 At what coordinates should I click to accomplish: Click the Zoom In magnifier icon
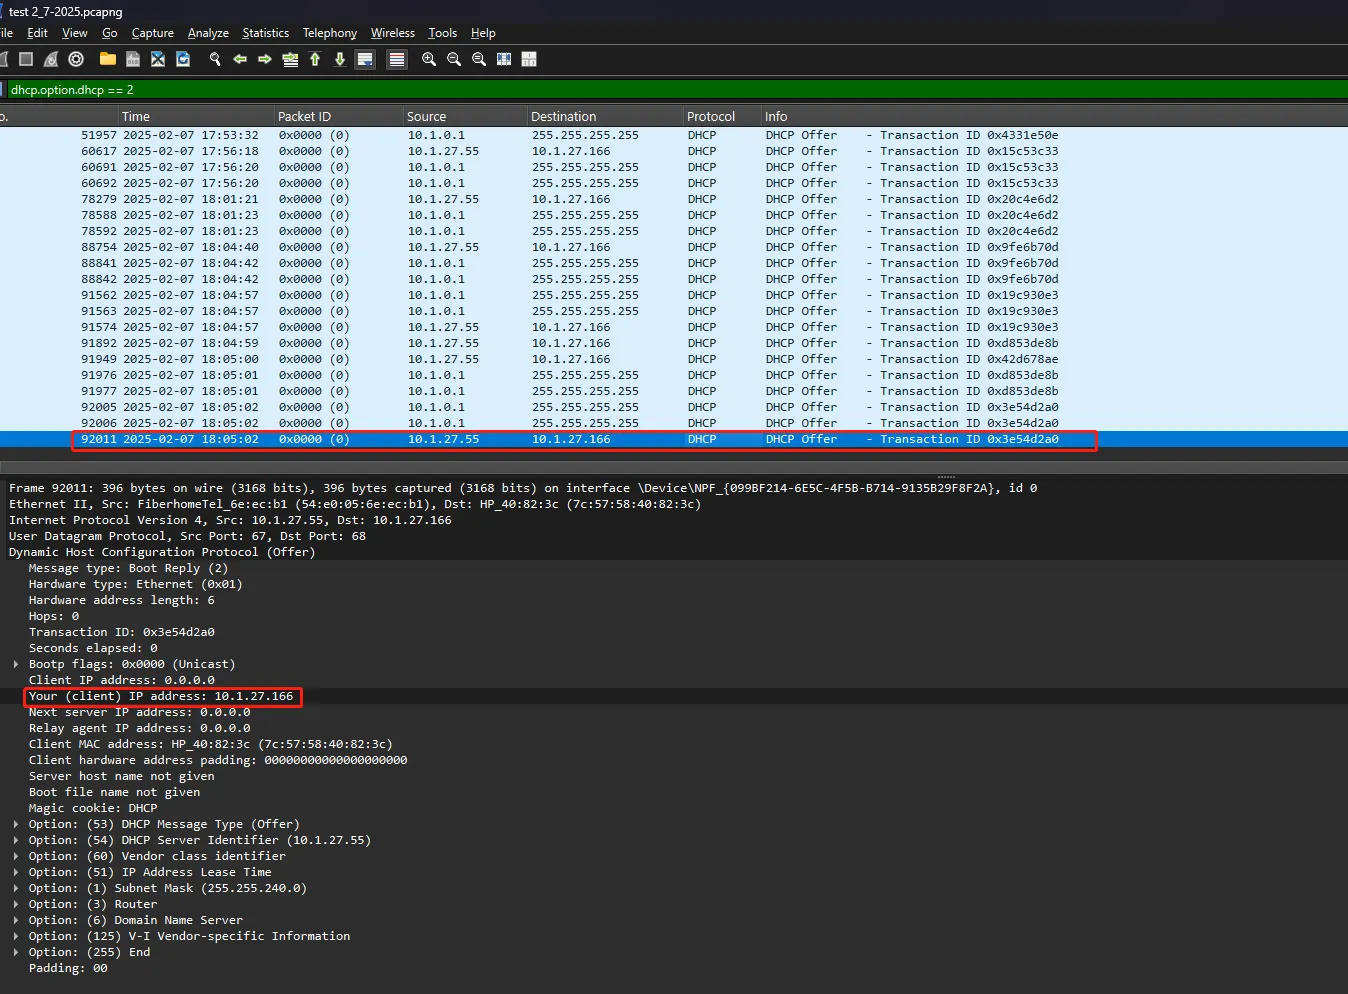tap(428, 59)
